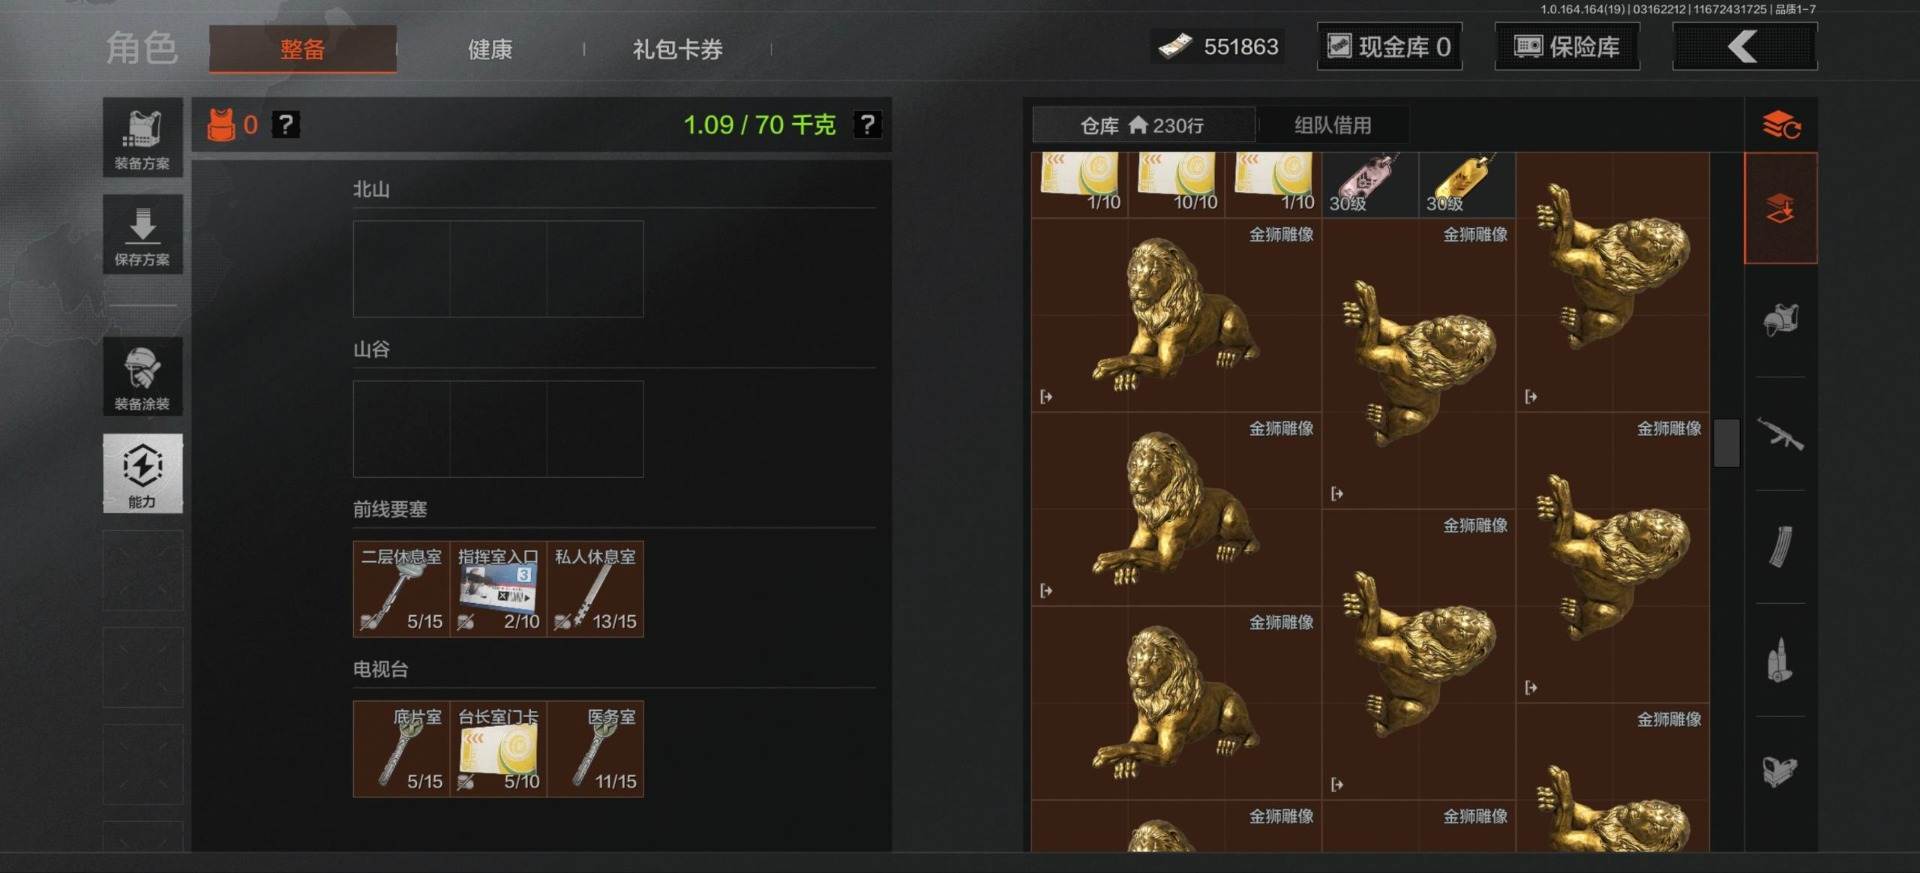Filter stash by armor vest icon
The height and width of the screenshot is (873, 1920).
click(x=1781, y=320)
